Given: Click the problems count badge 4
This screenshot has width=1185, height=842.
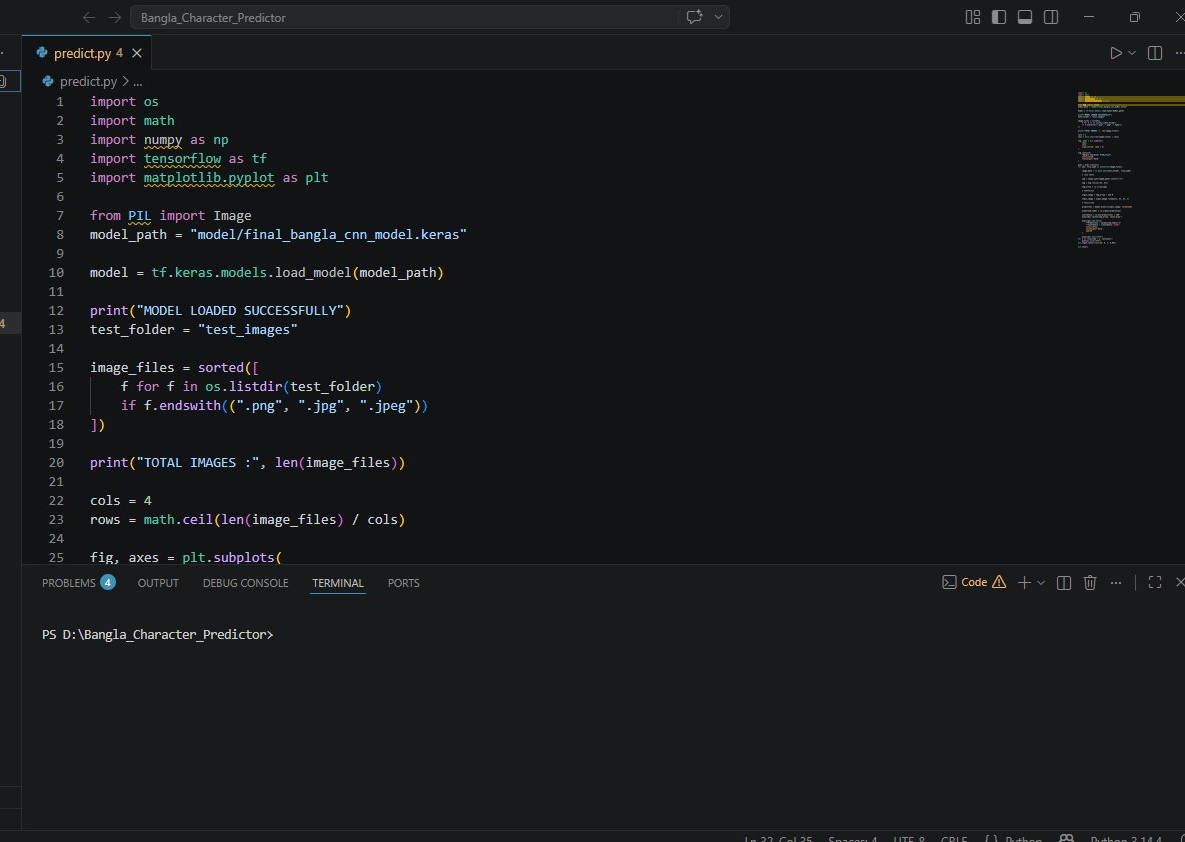Looking at the screenshot, I should click(108, 582).
